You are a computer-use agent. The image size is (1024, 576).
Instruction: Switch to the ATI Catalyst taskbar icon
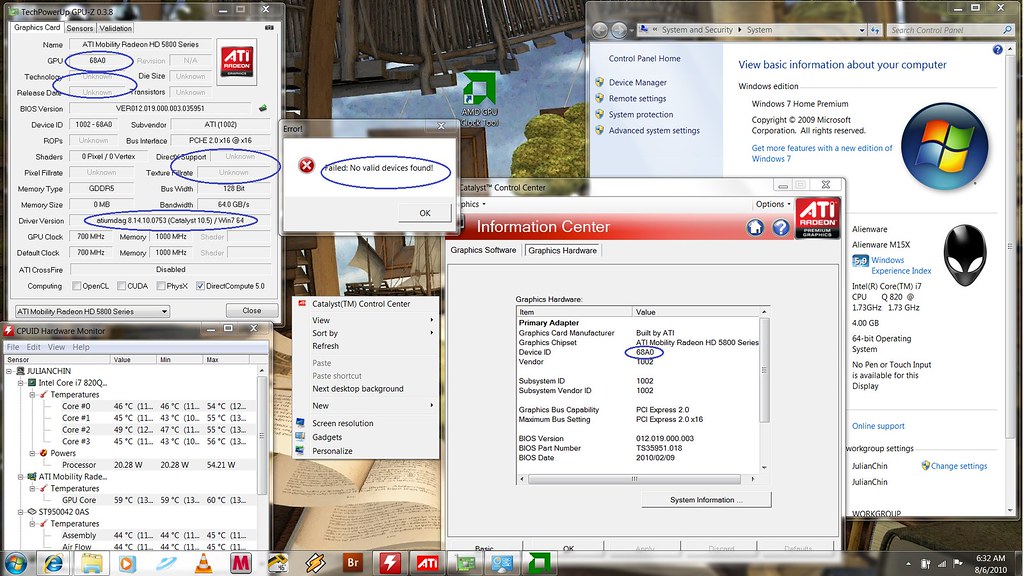point(428,563)
